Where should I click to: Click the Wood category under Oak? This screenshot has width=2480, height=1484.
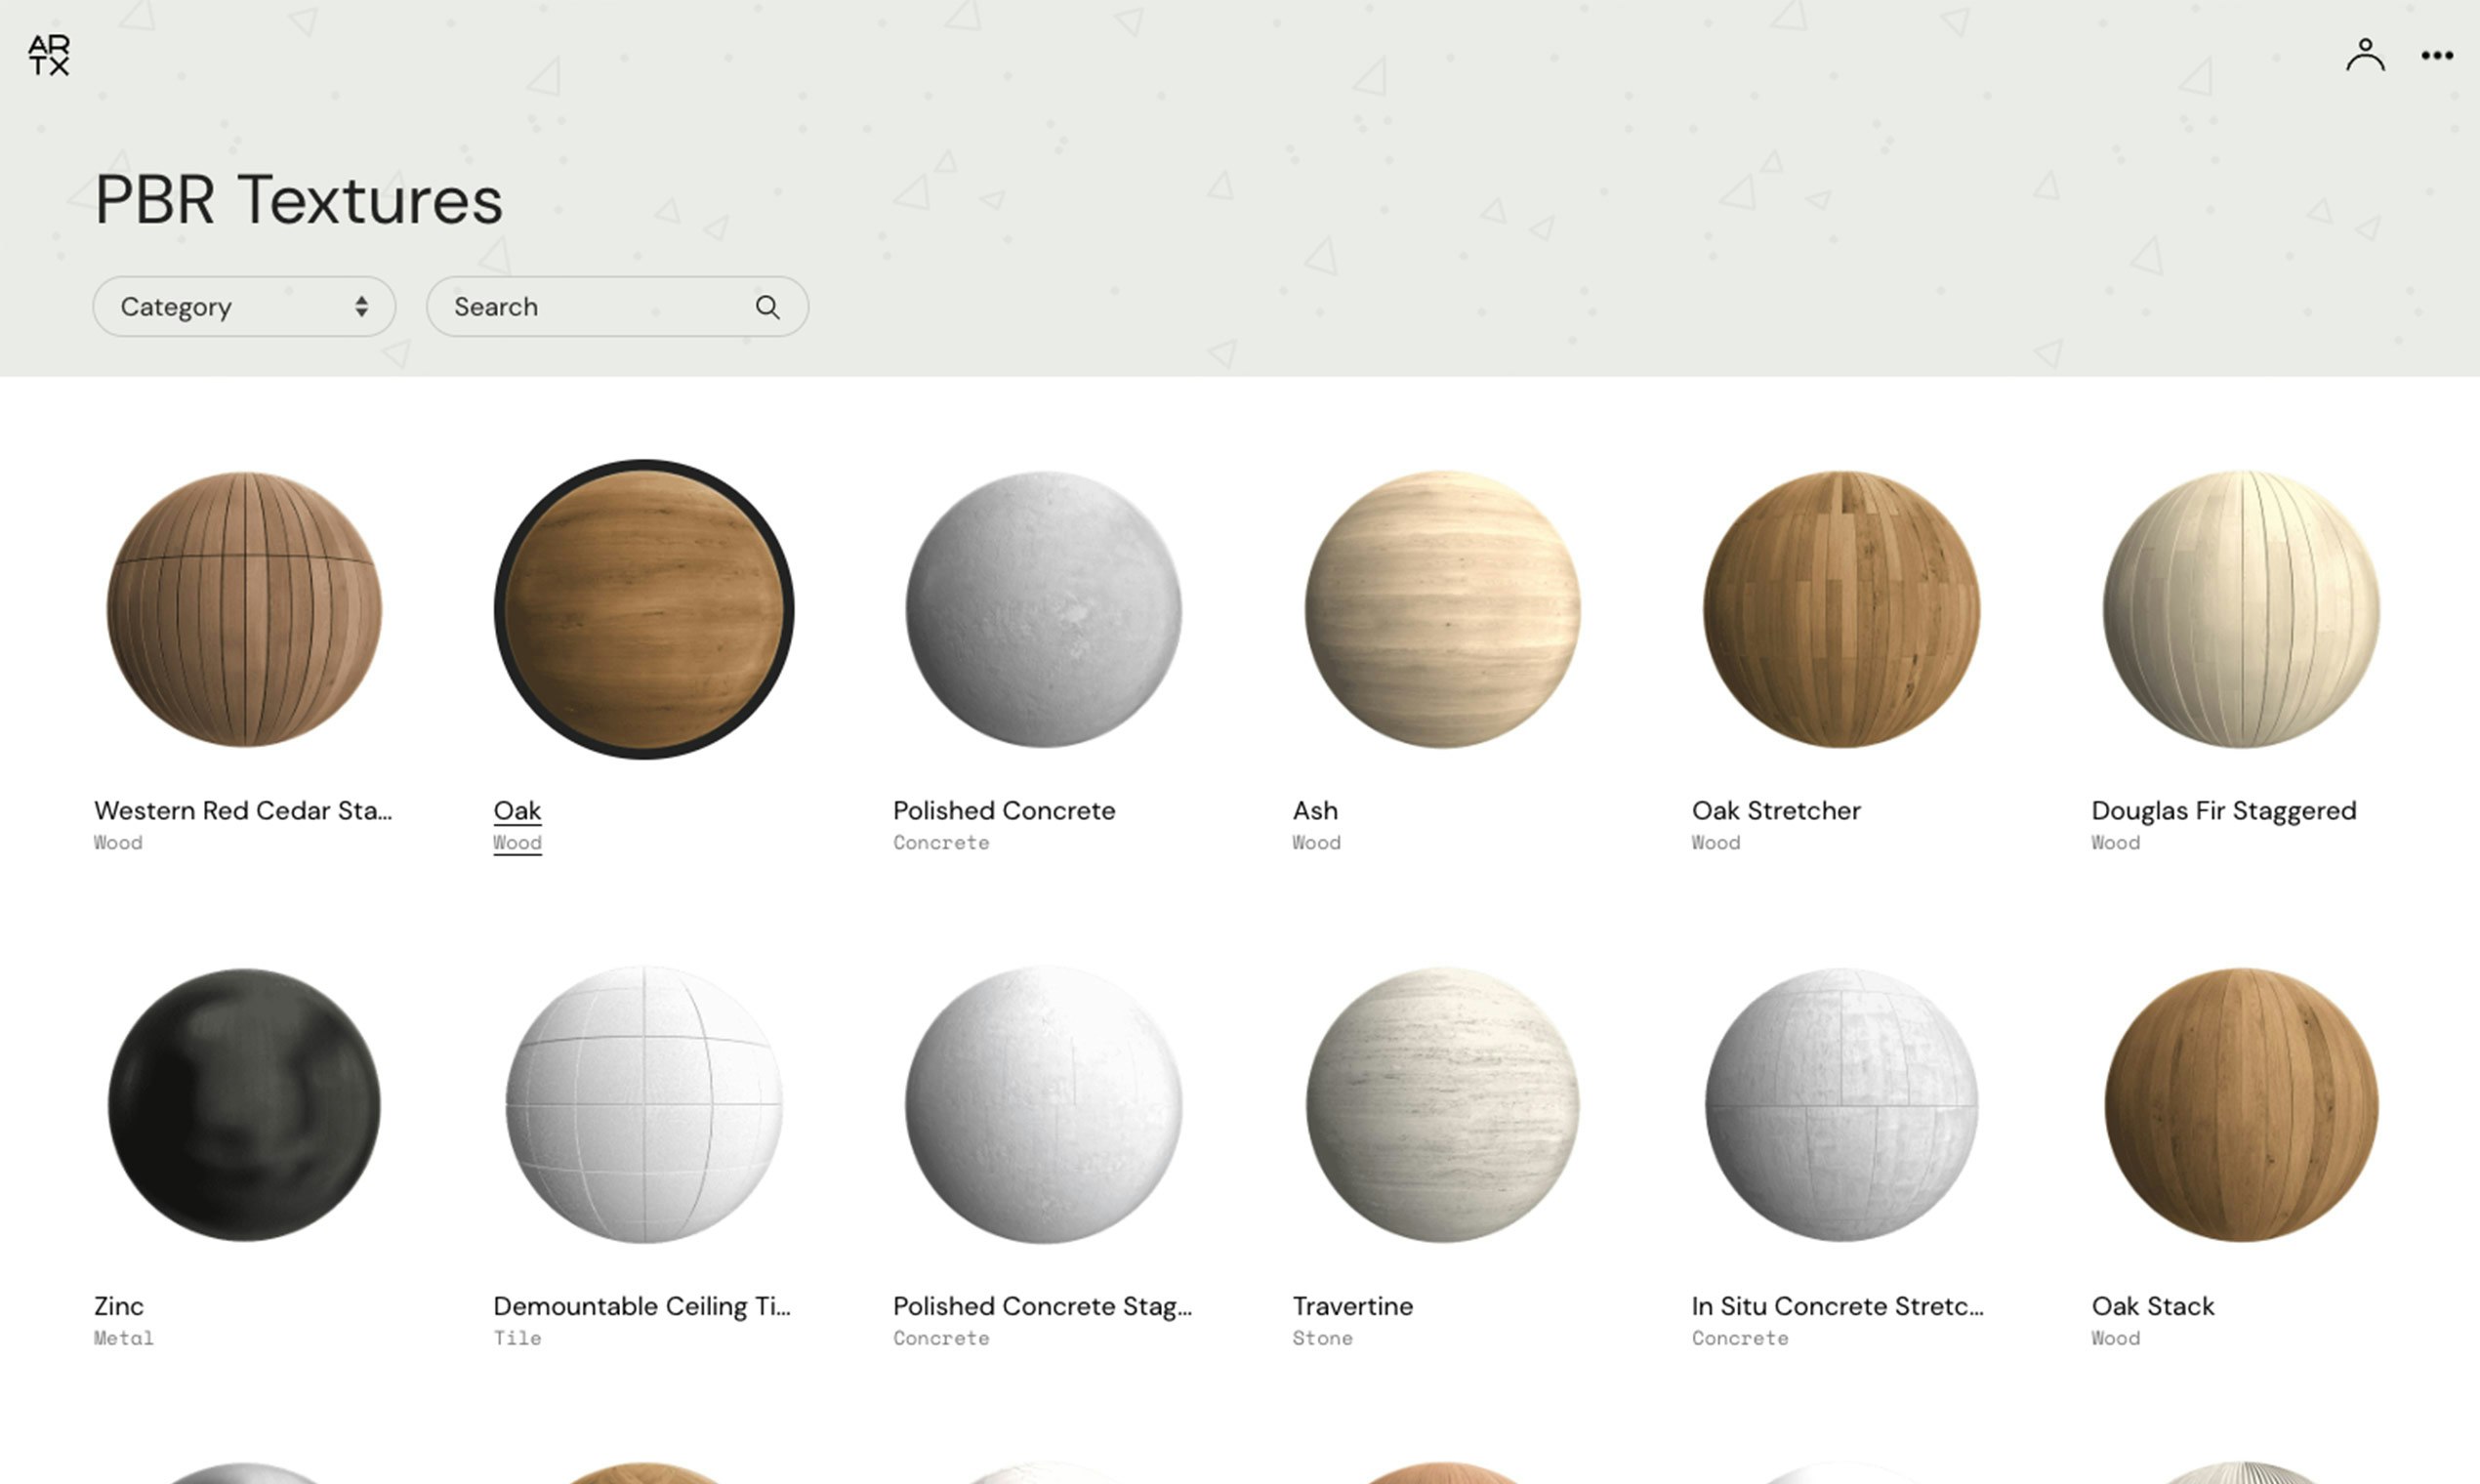(517, 843)
